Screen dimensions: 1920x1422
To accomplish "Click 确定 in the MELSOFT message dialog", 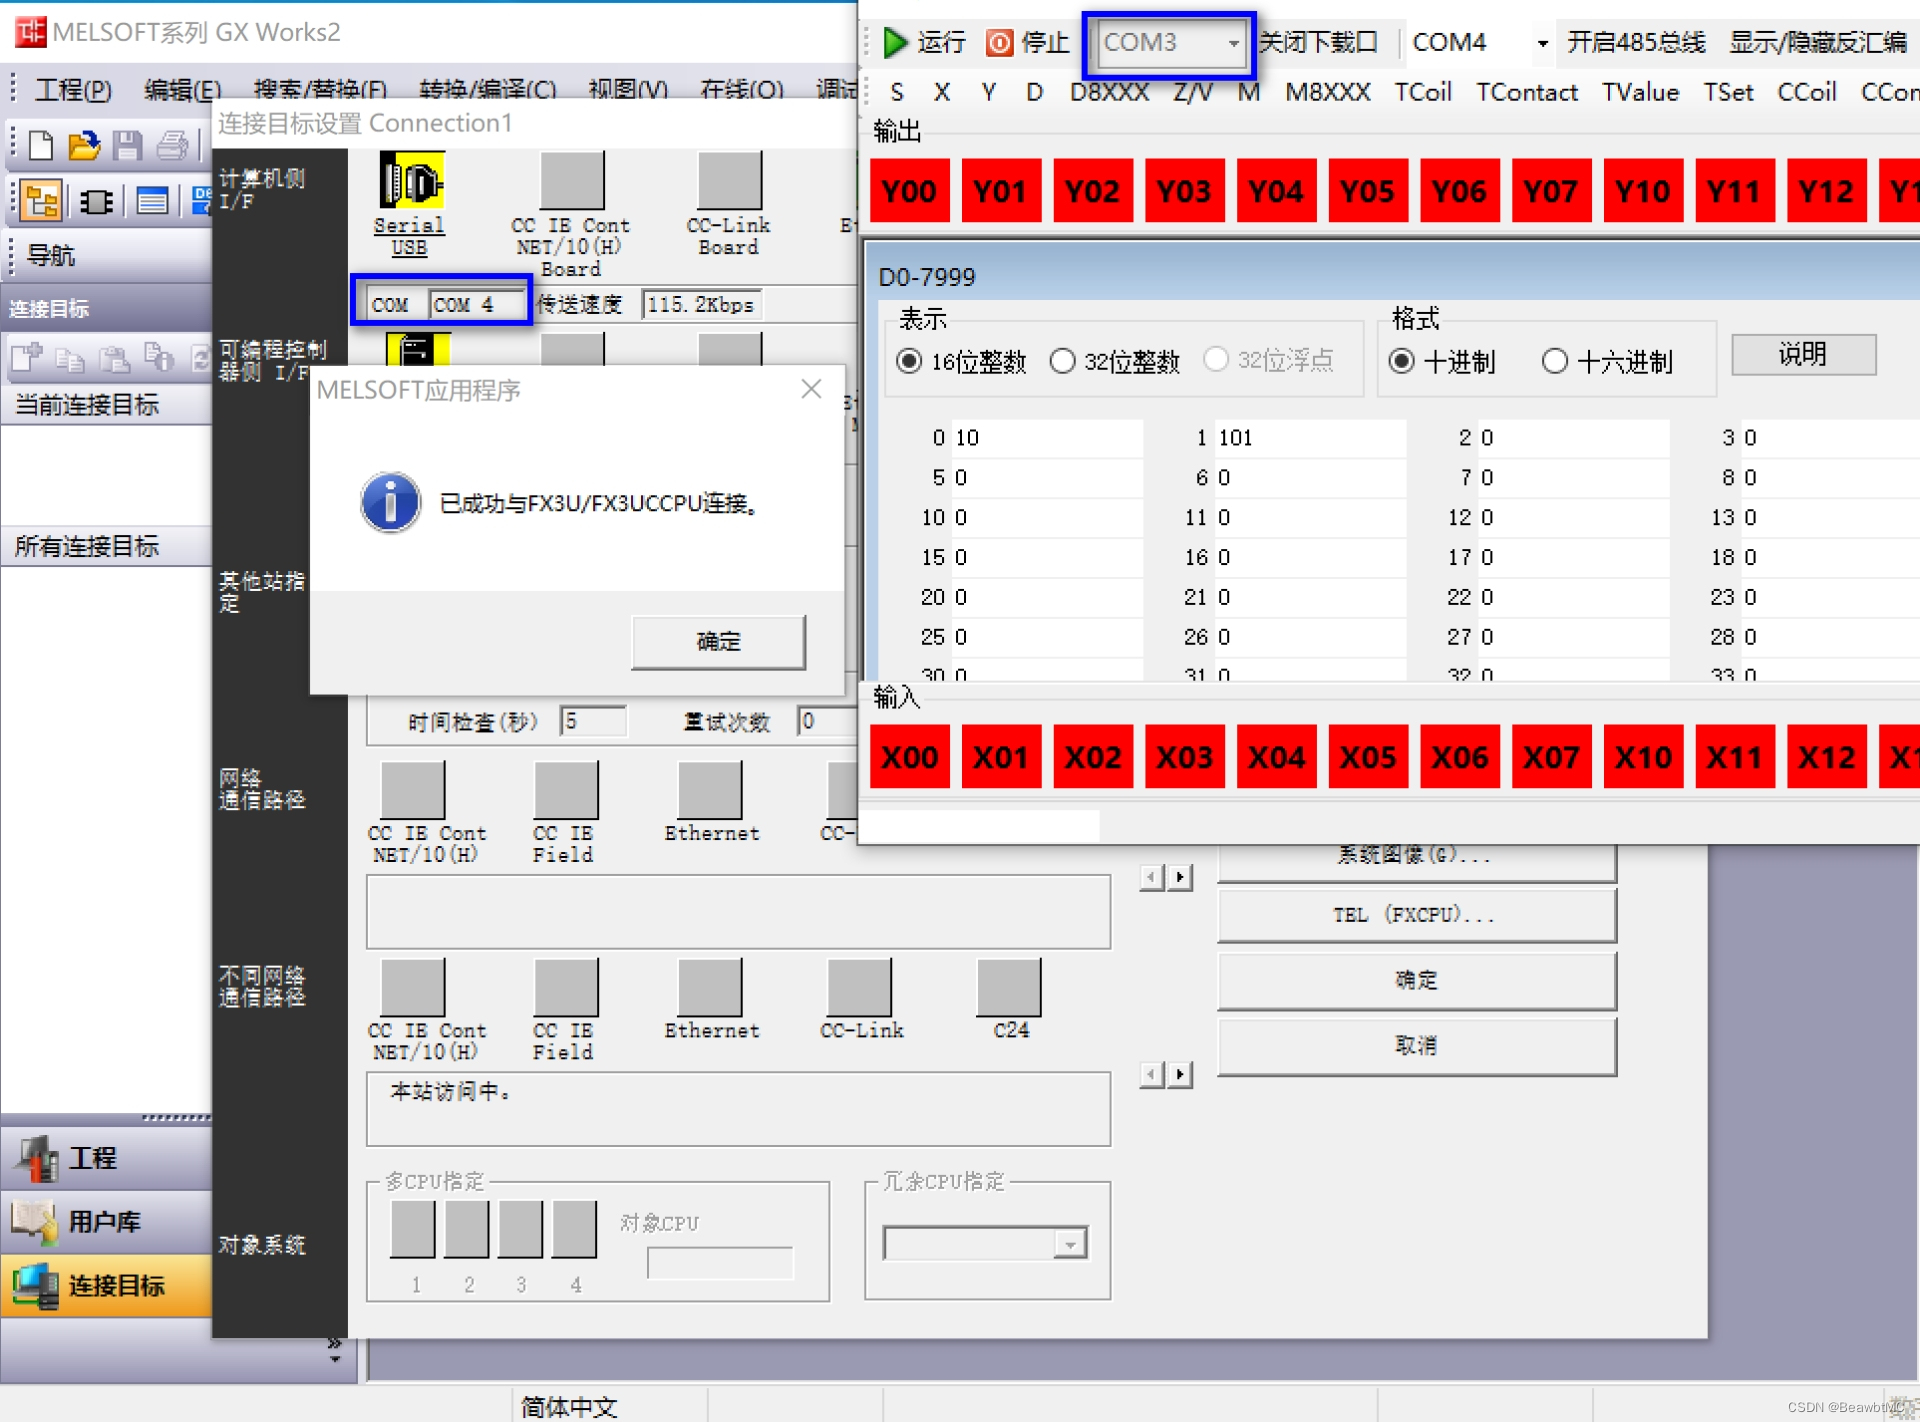I will [718, 641].
